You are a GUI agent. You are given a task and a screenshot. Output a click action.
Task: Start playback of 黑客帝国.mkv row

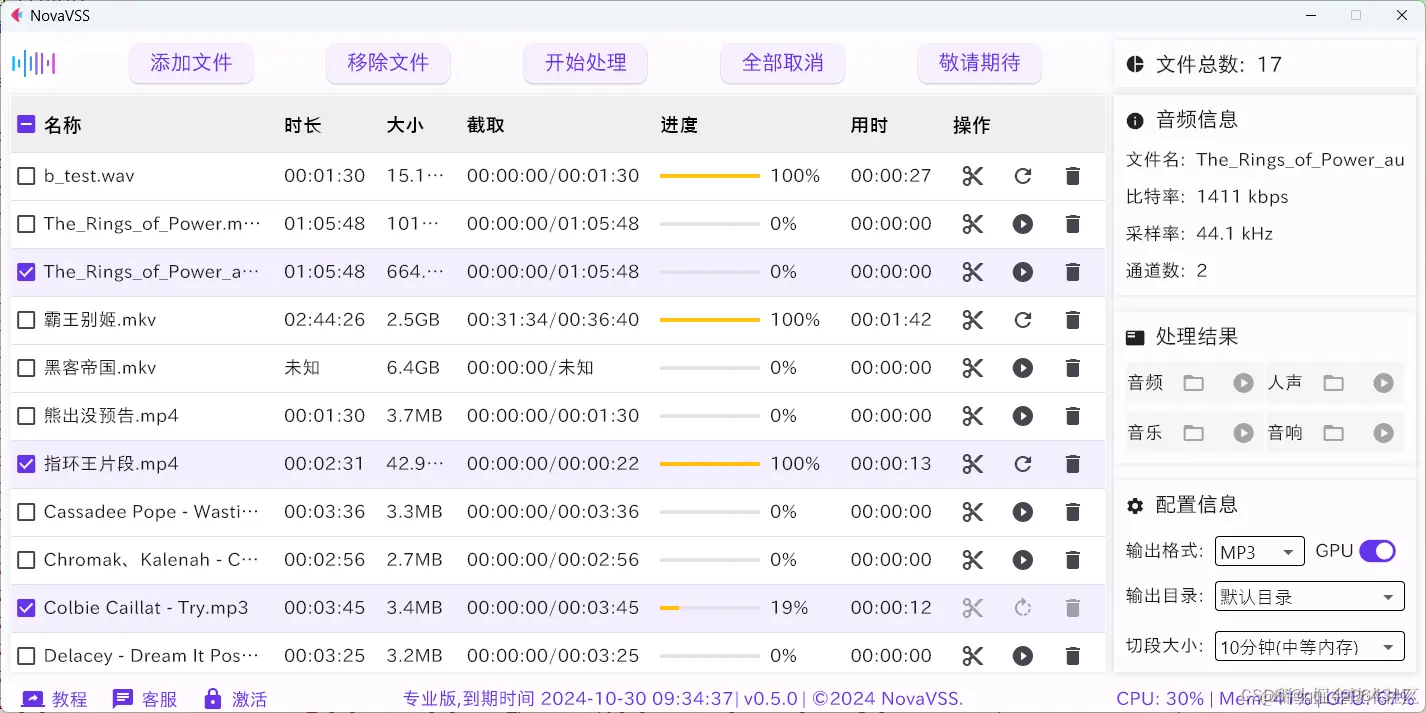(1022, 368)
